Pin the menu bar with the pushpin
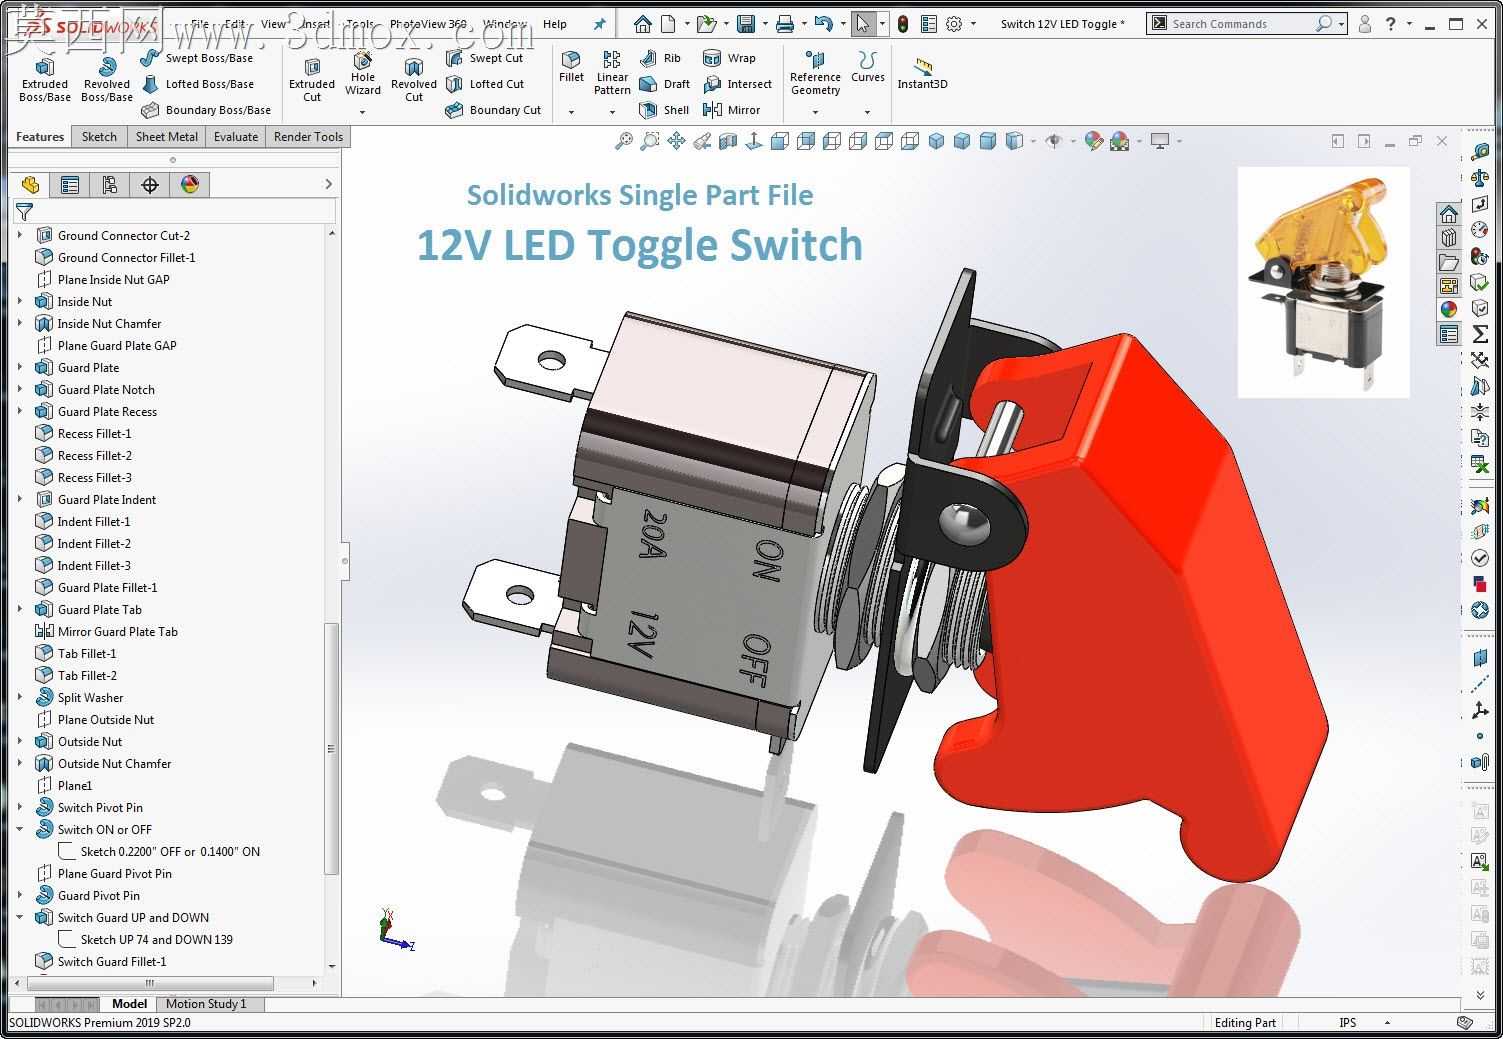The width and height of the screenshot is (1503, 1039). pos(600,24)
